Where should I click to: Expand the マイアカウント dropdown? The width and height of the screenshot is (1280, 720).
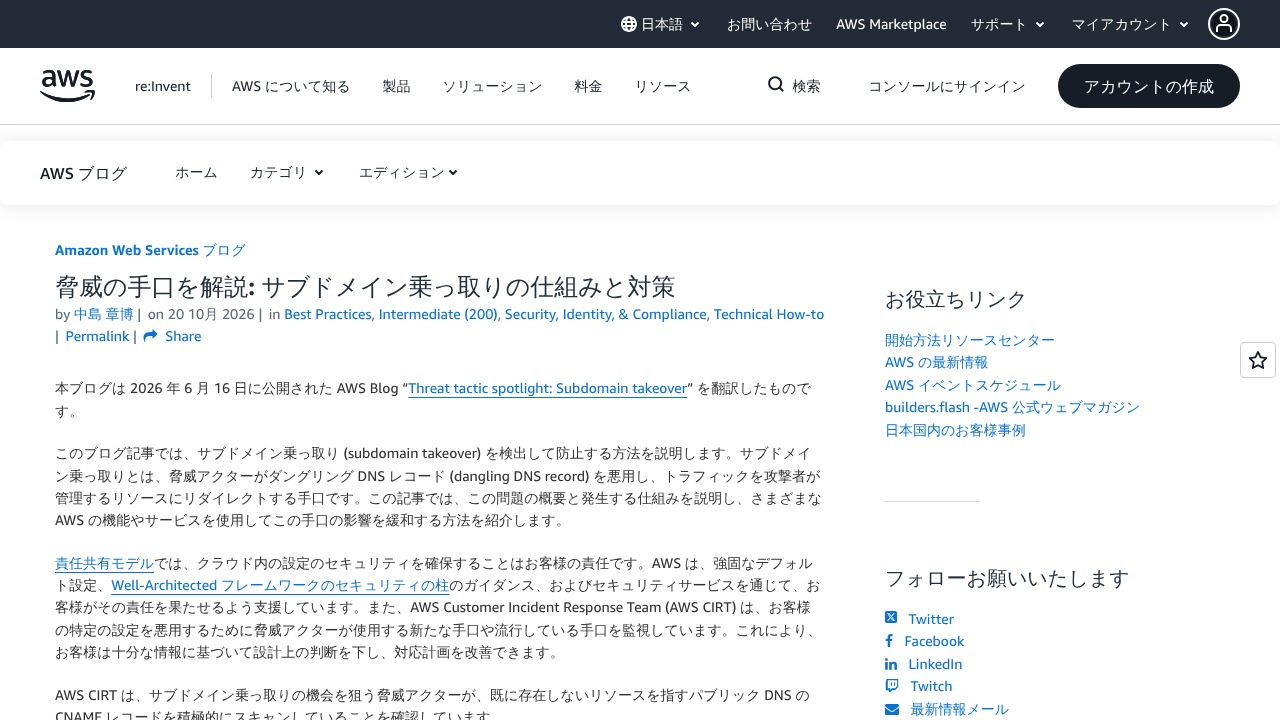1130,24
